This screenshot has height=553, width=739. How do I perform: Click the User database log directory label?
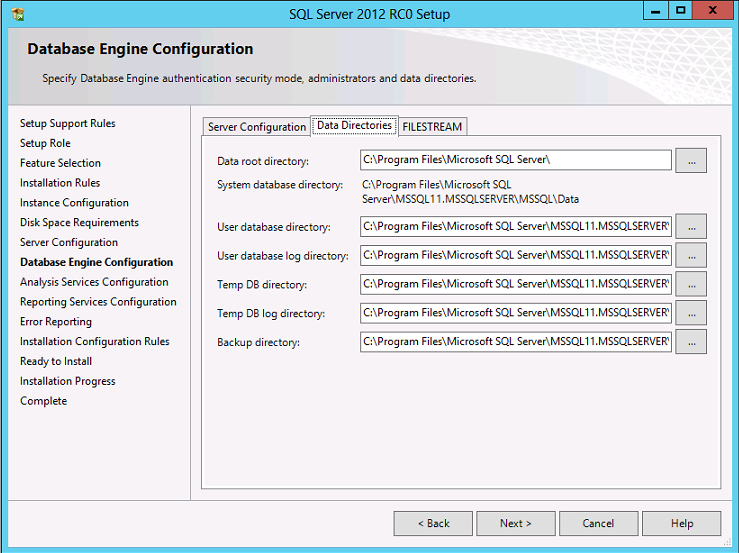point(283,256)
